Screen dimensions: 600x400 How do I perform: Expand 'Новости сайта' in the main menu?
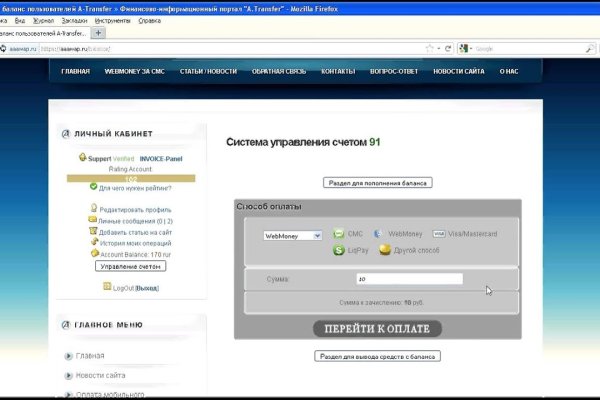pyautogui.click(x=68, y=375)
